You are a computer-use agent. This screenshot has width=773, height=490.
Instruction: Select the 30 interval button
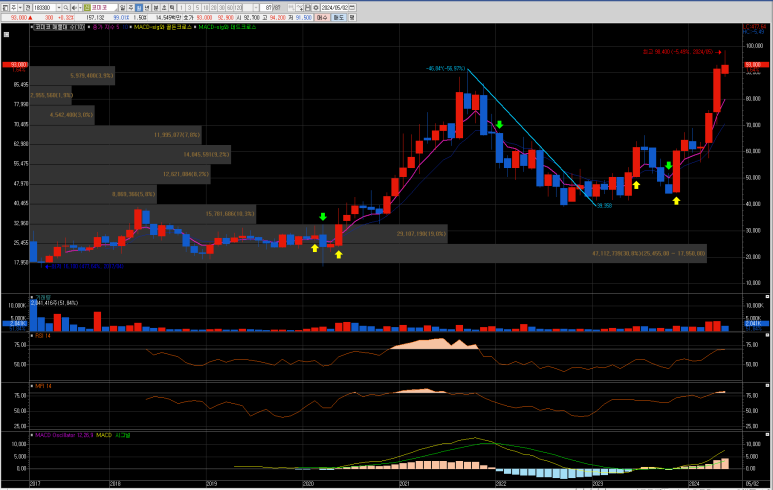(221, 8)
